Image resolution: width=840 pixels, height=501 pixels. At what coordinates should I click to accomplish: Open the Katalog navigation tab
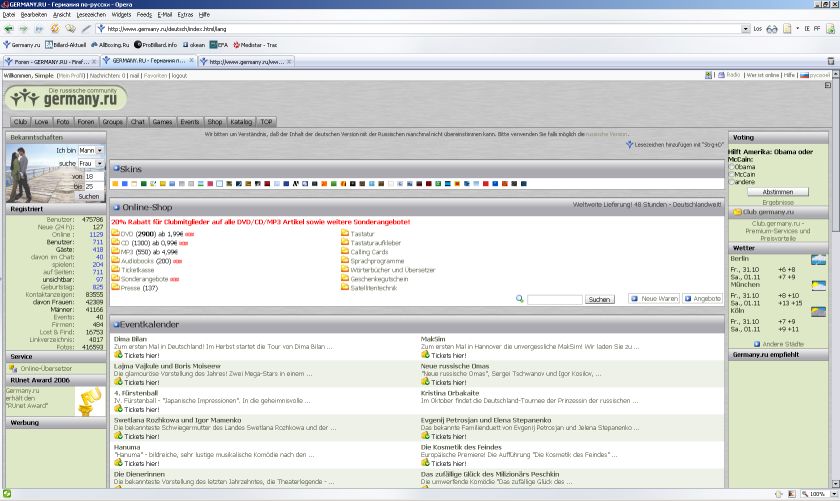(241, 122)
